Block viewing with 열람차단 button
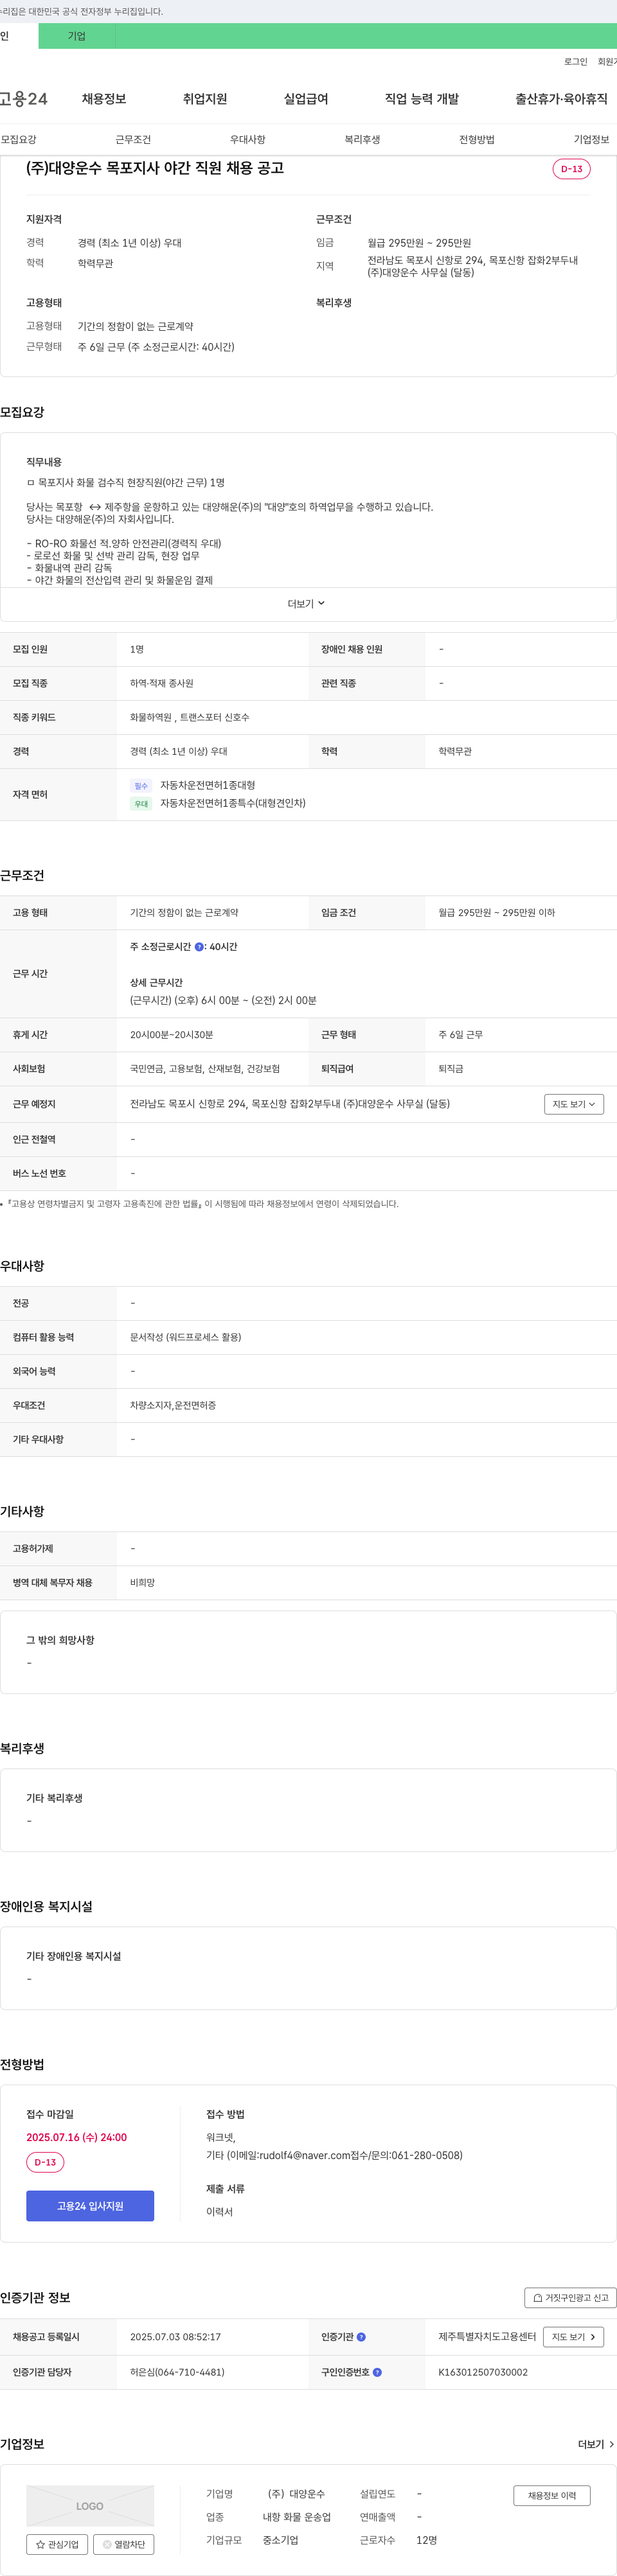 pos(124,2544)
